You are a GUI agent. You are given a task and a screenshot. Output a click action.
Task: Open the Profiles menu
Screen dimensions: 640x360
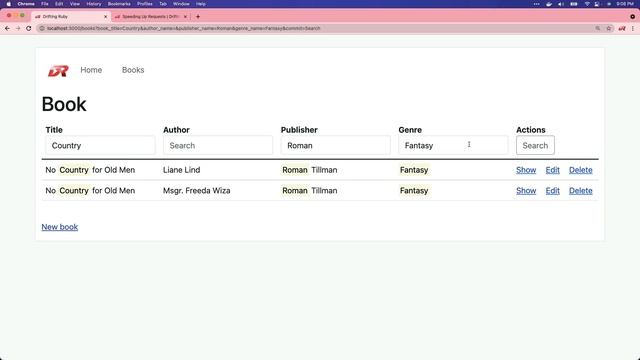[144, 4]
